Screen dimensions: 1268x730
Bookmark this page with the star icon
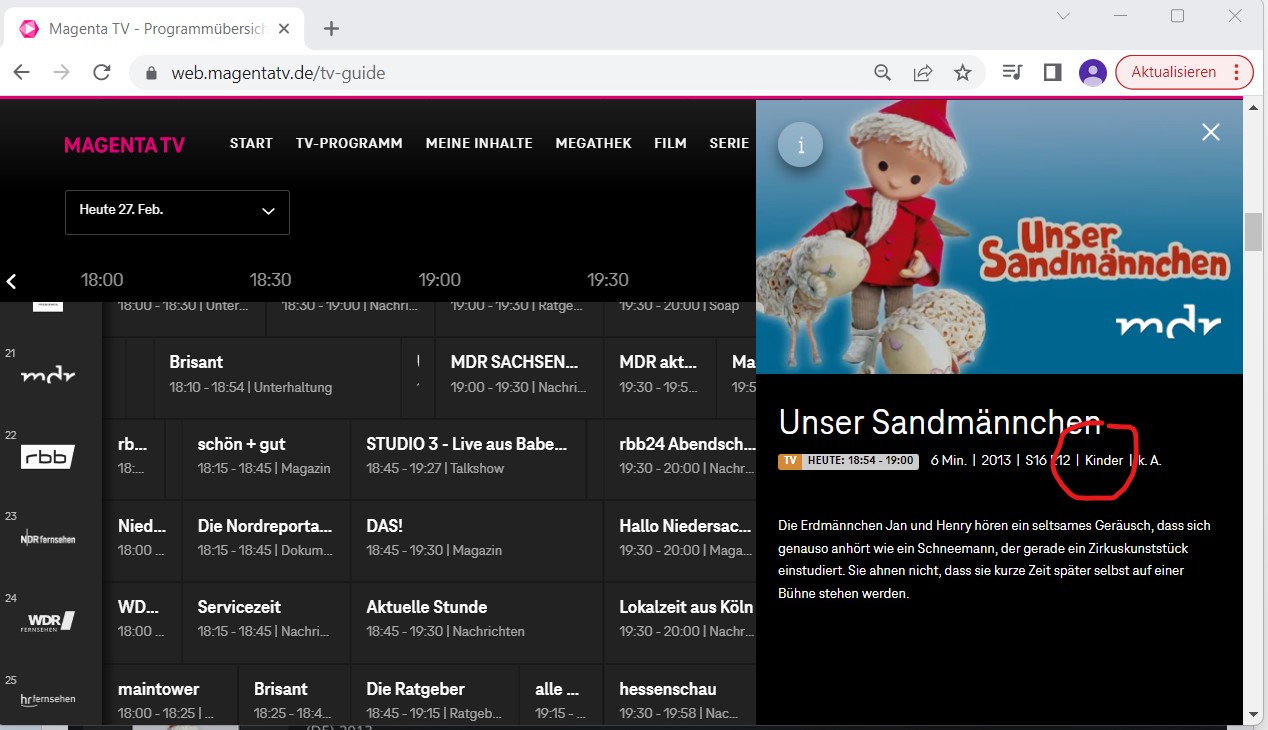click(962, 72)
